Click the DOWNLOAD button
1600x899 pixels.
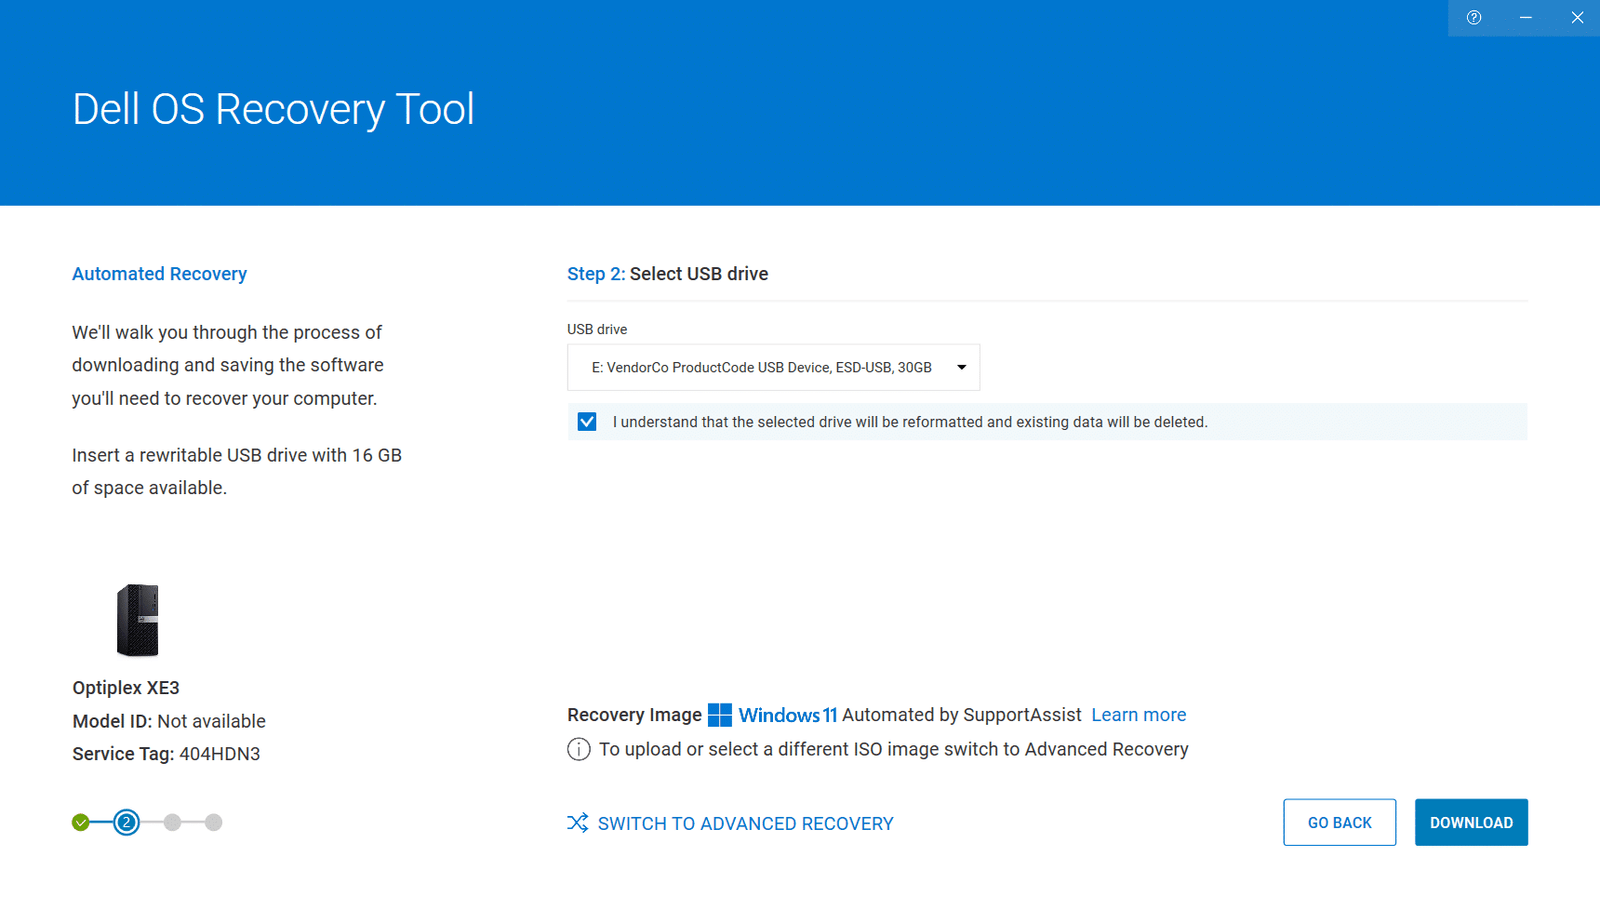point(1471,822)
